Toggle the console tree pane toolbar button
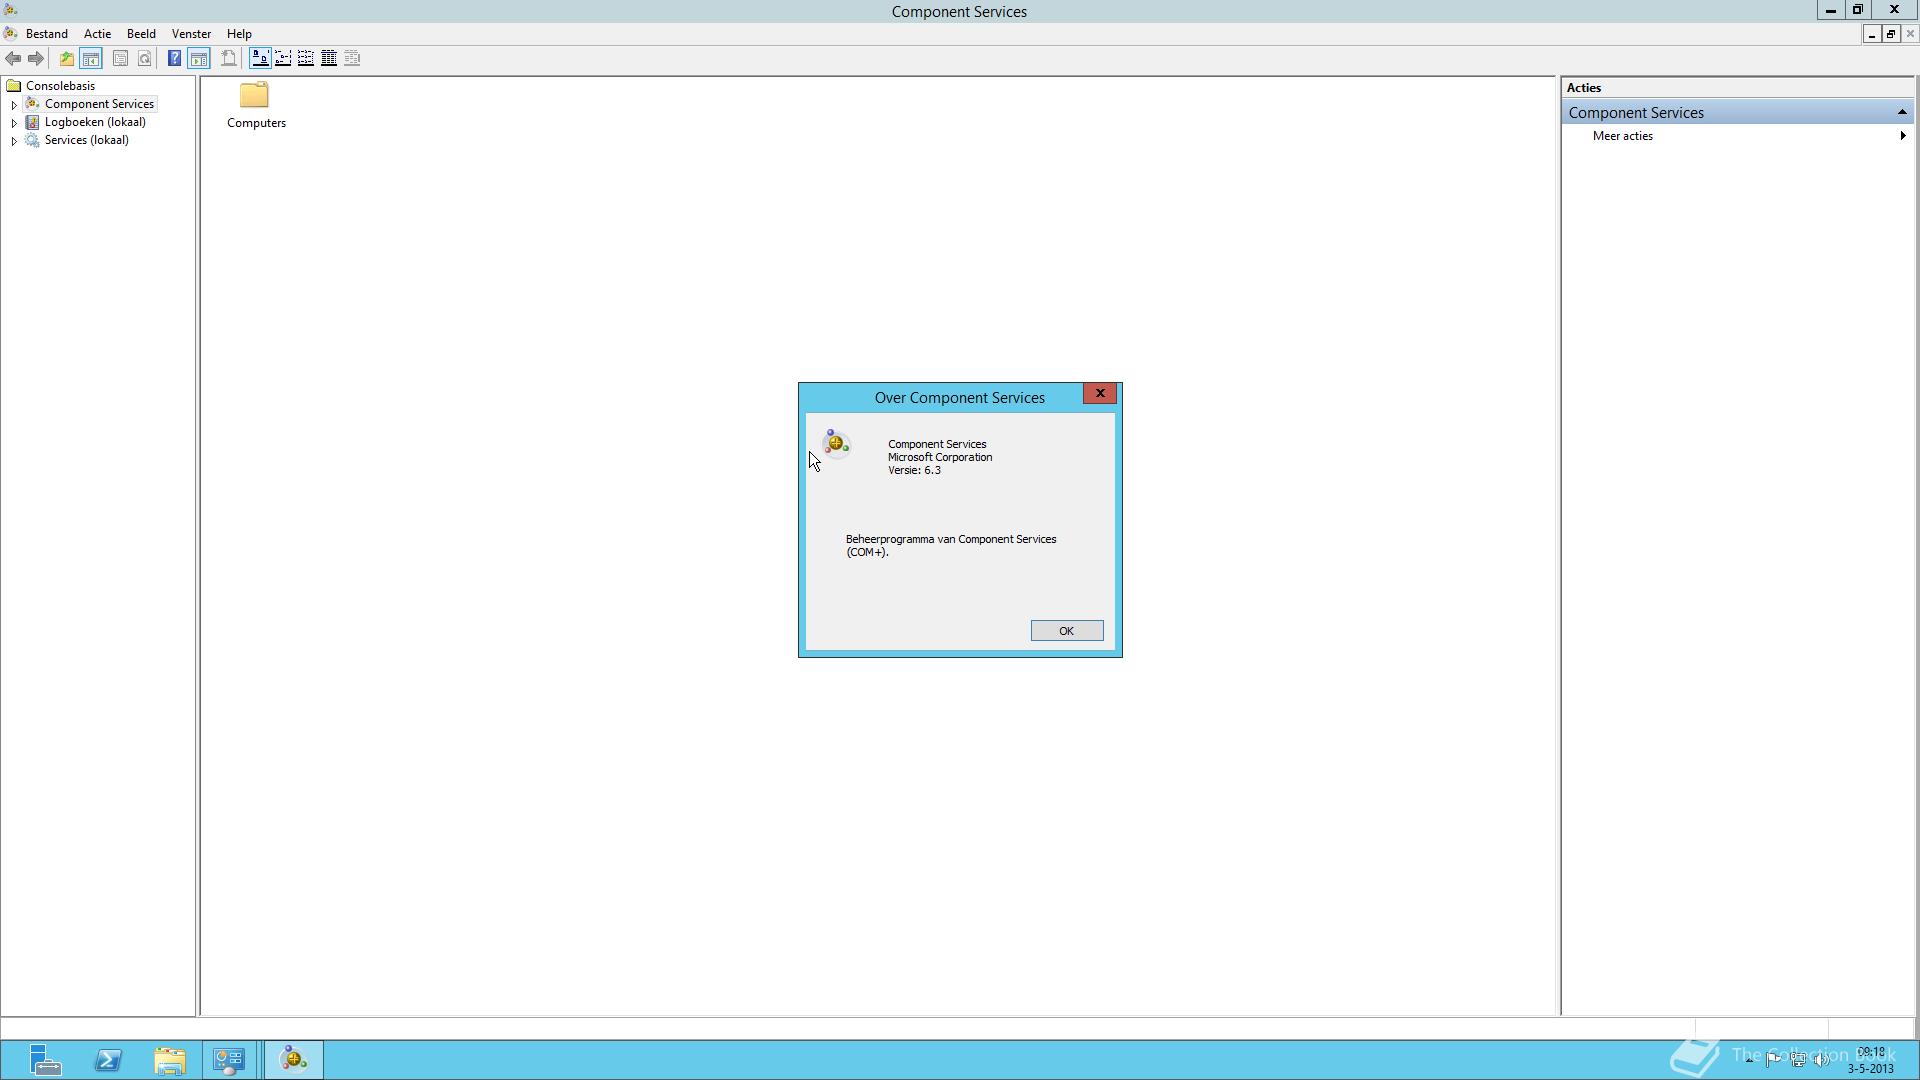The width and height of the screenshot is (1920, 1080). (90, 58)
